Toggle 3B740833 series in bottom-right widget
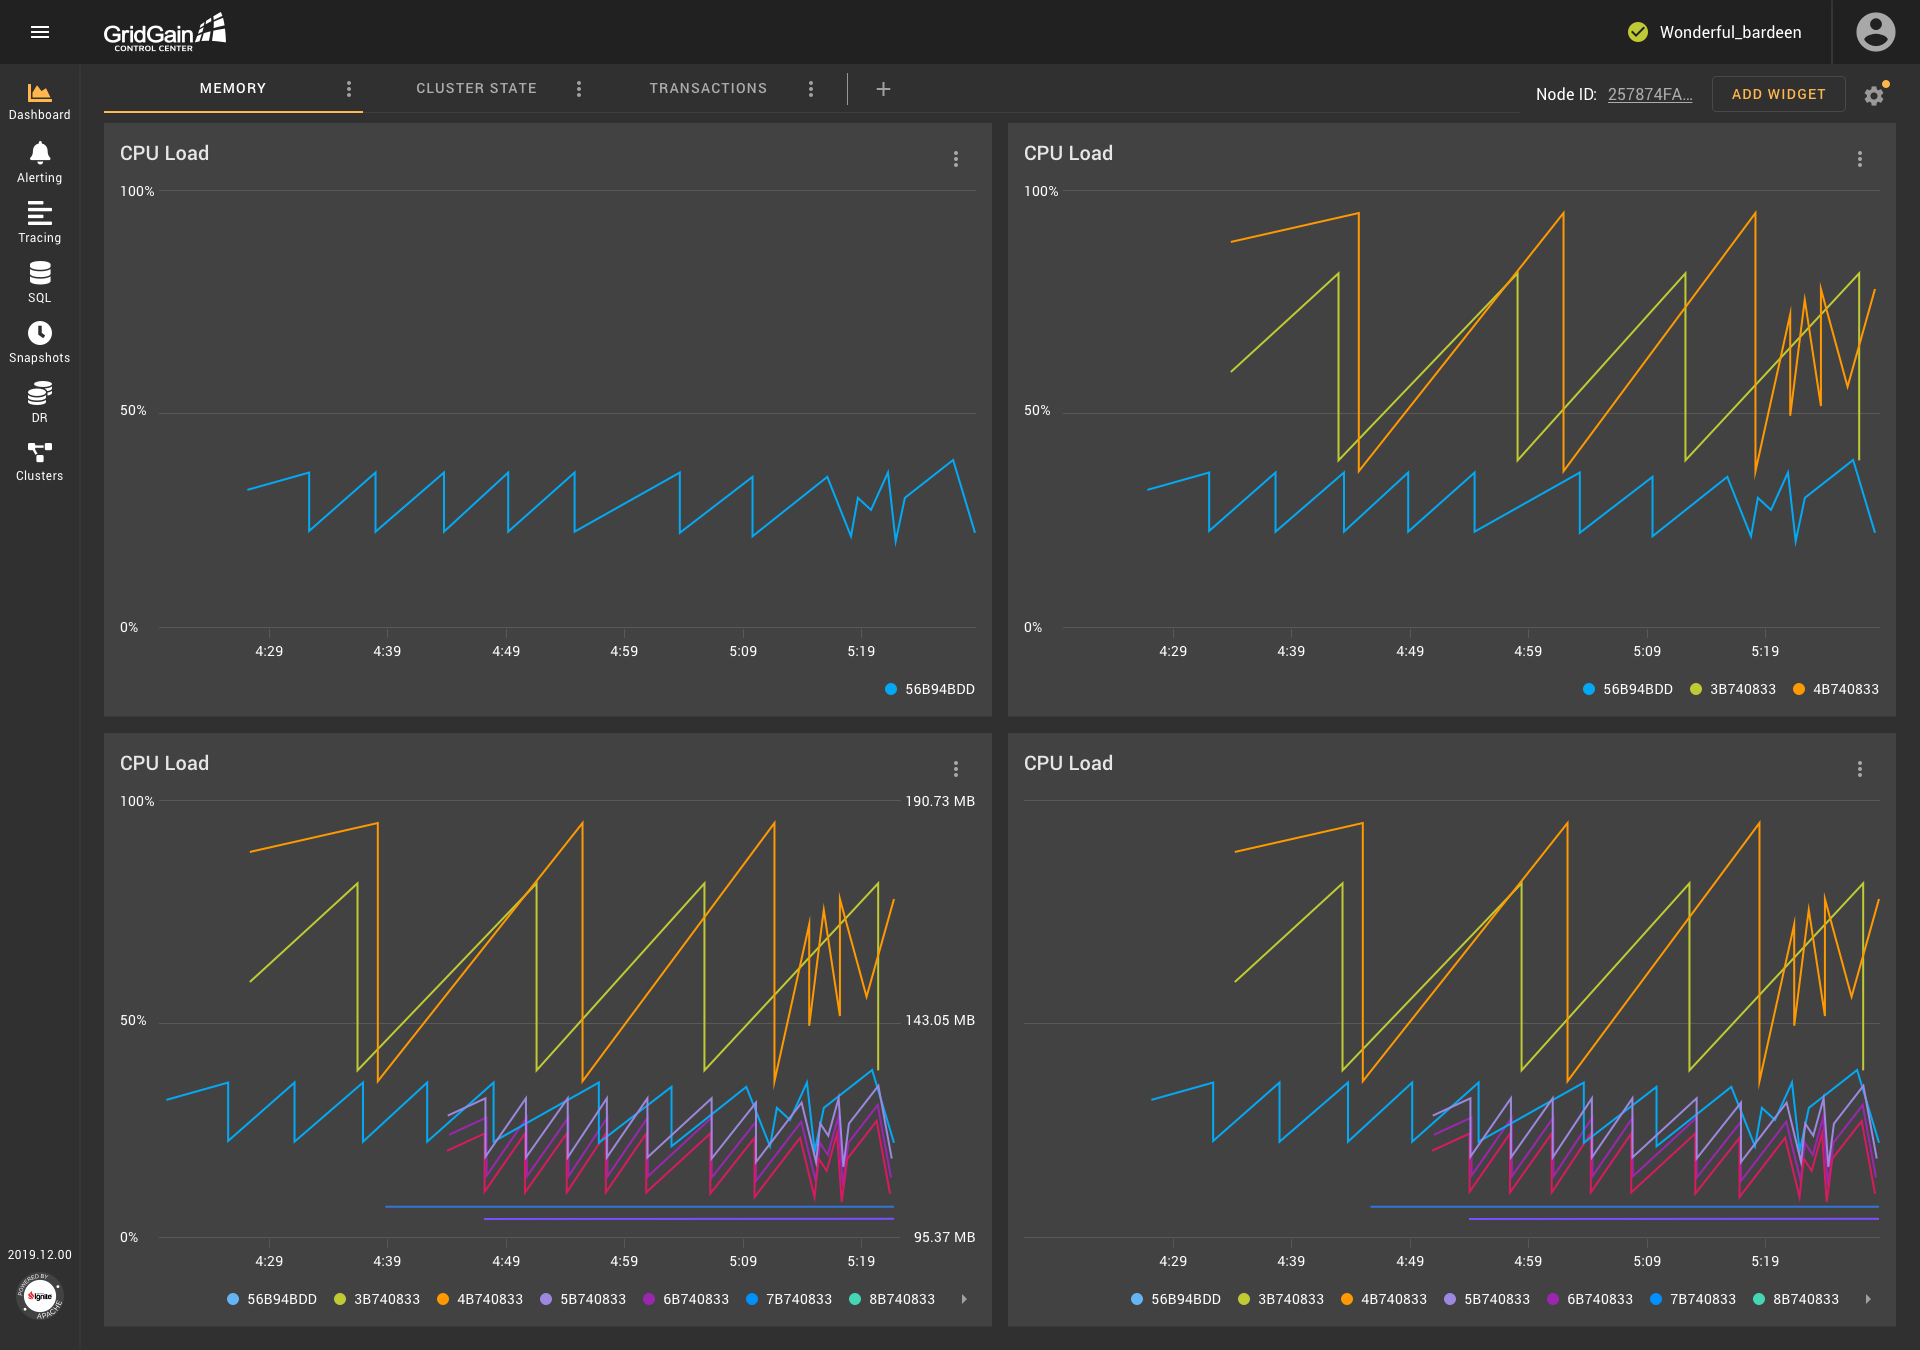Screen dimensions: 1920x1350 tap(1281, 1299)
